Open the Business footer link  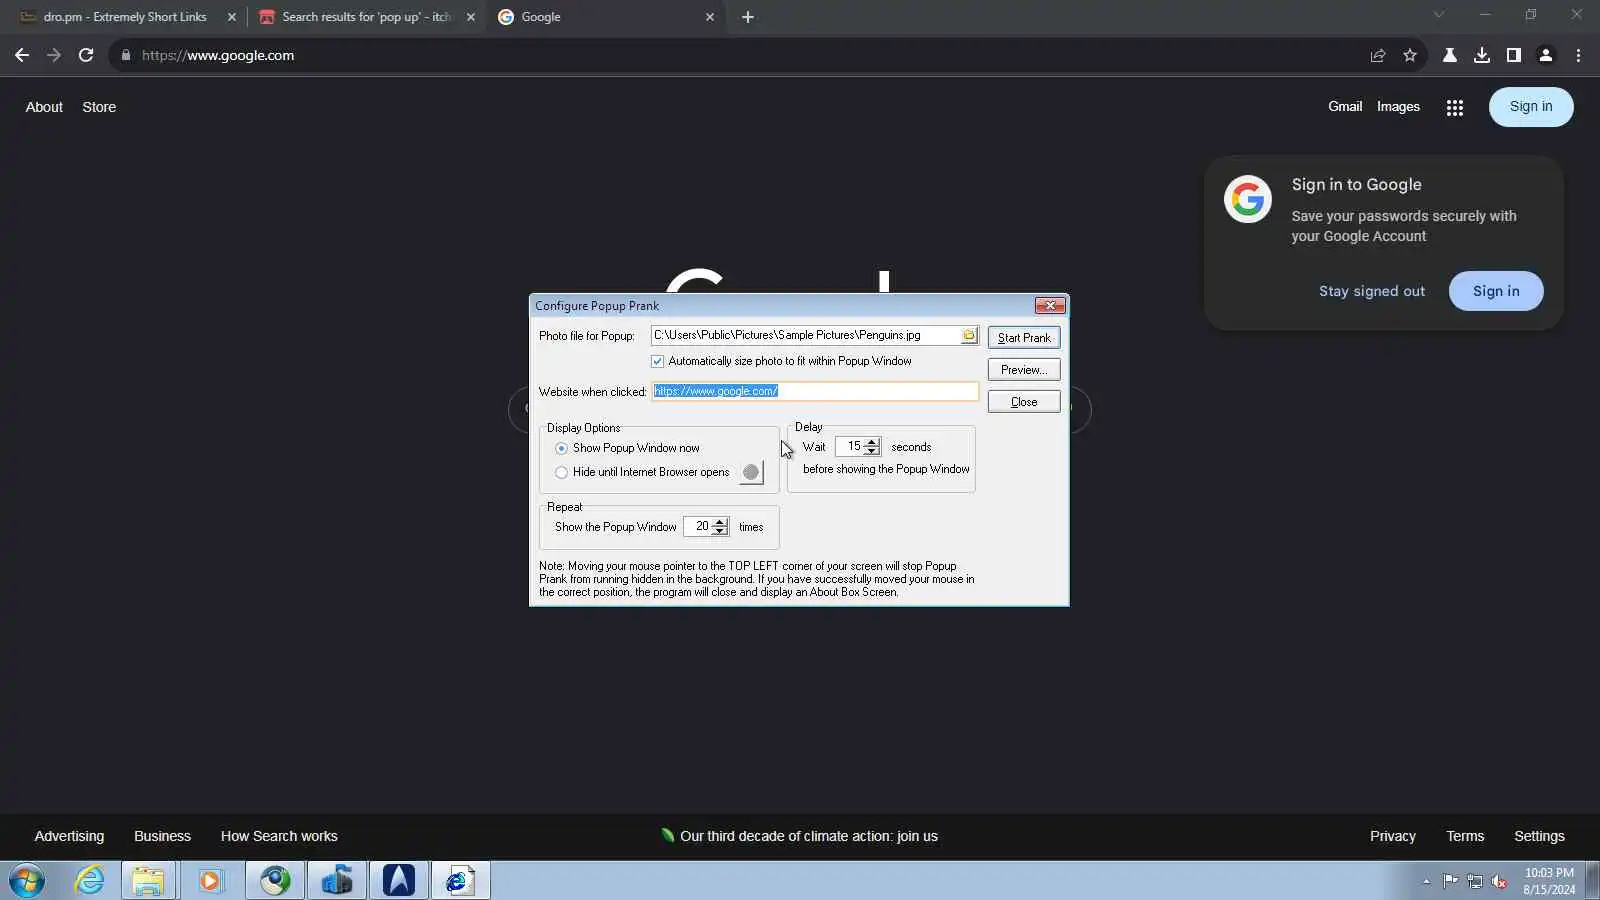coord(162,836)
